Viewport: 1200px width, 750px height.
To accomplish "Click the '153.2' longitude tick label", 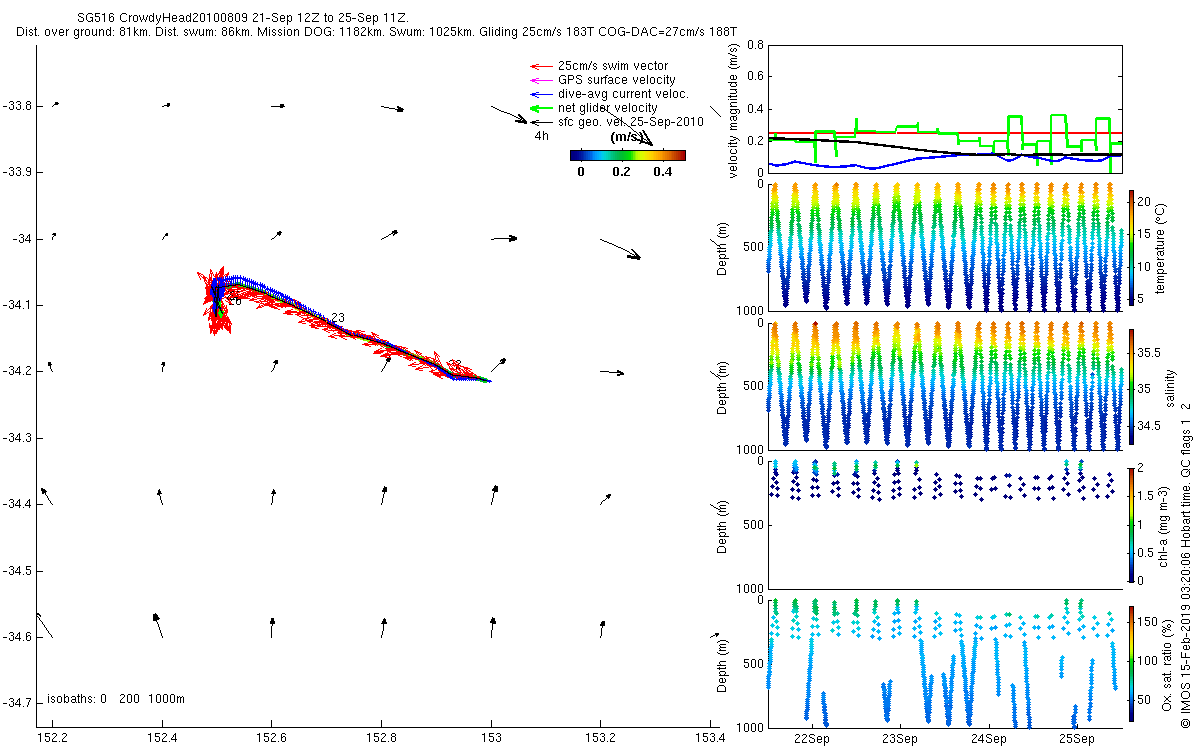I will [x=601, y=739].
